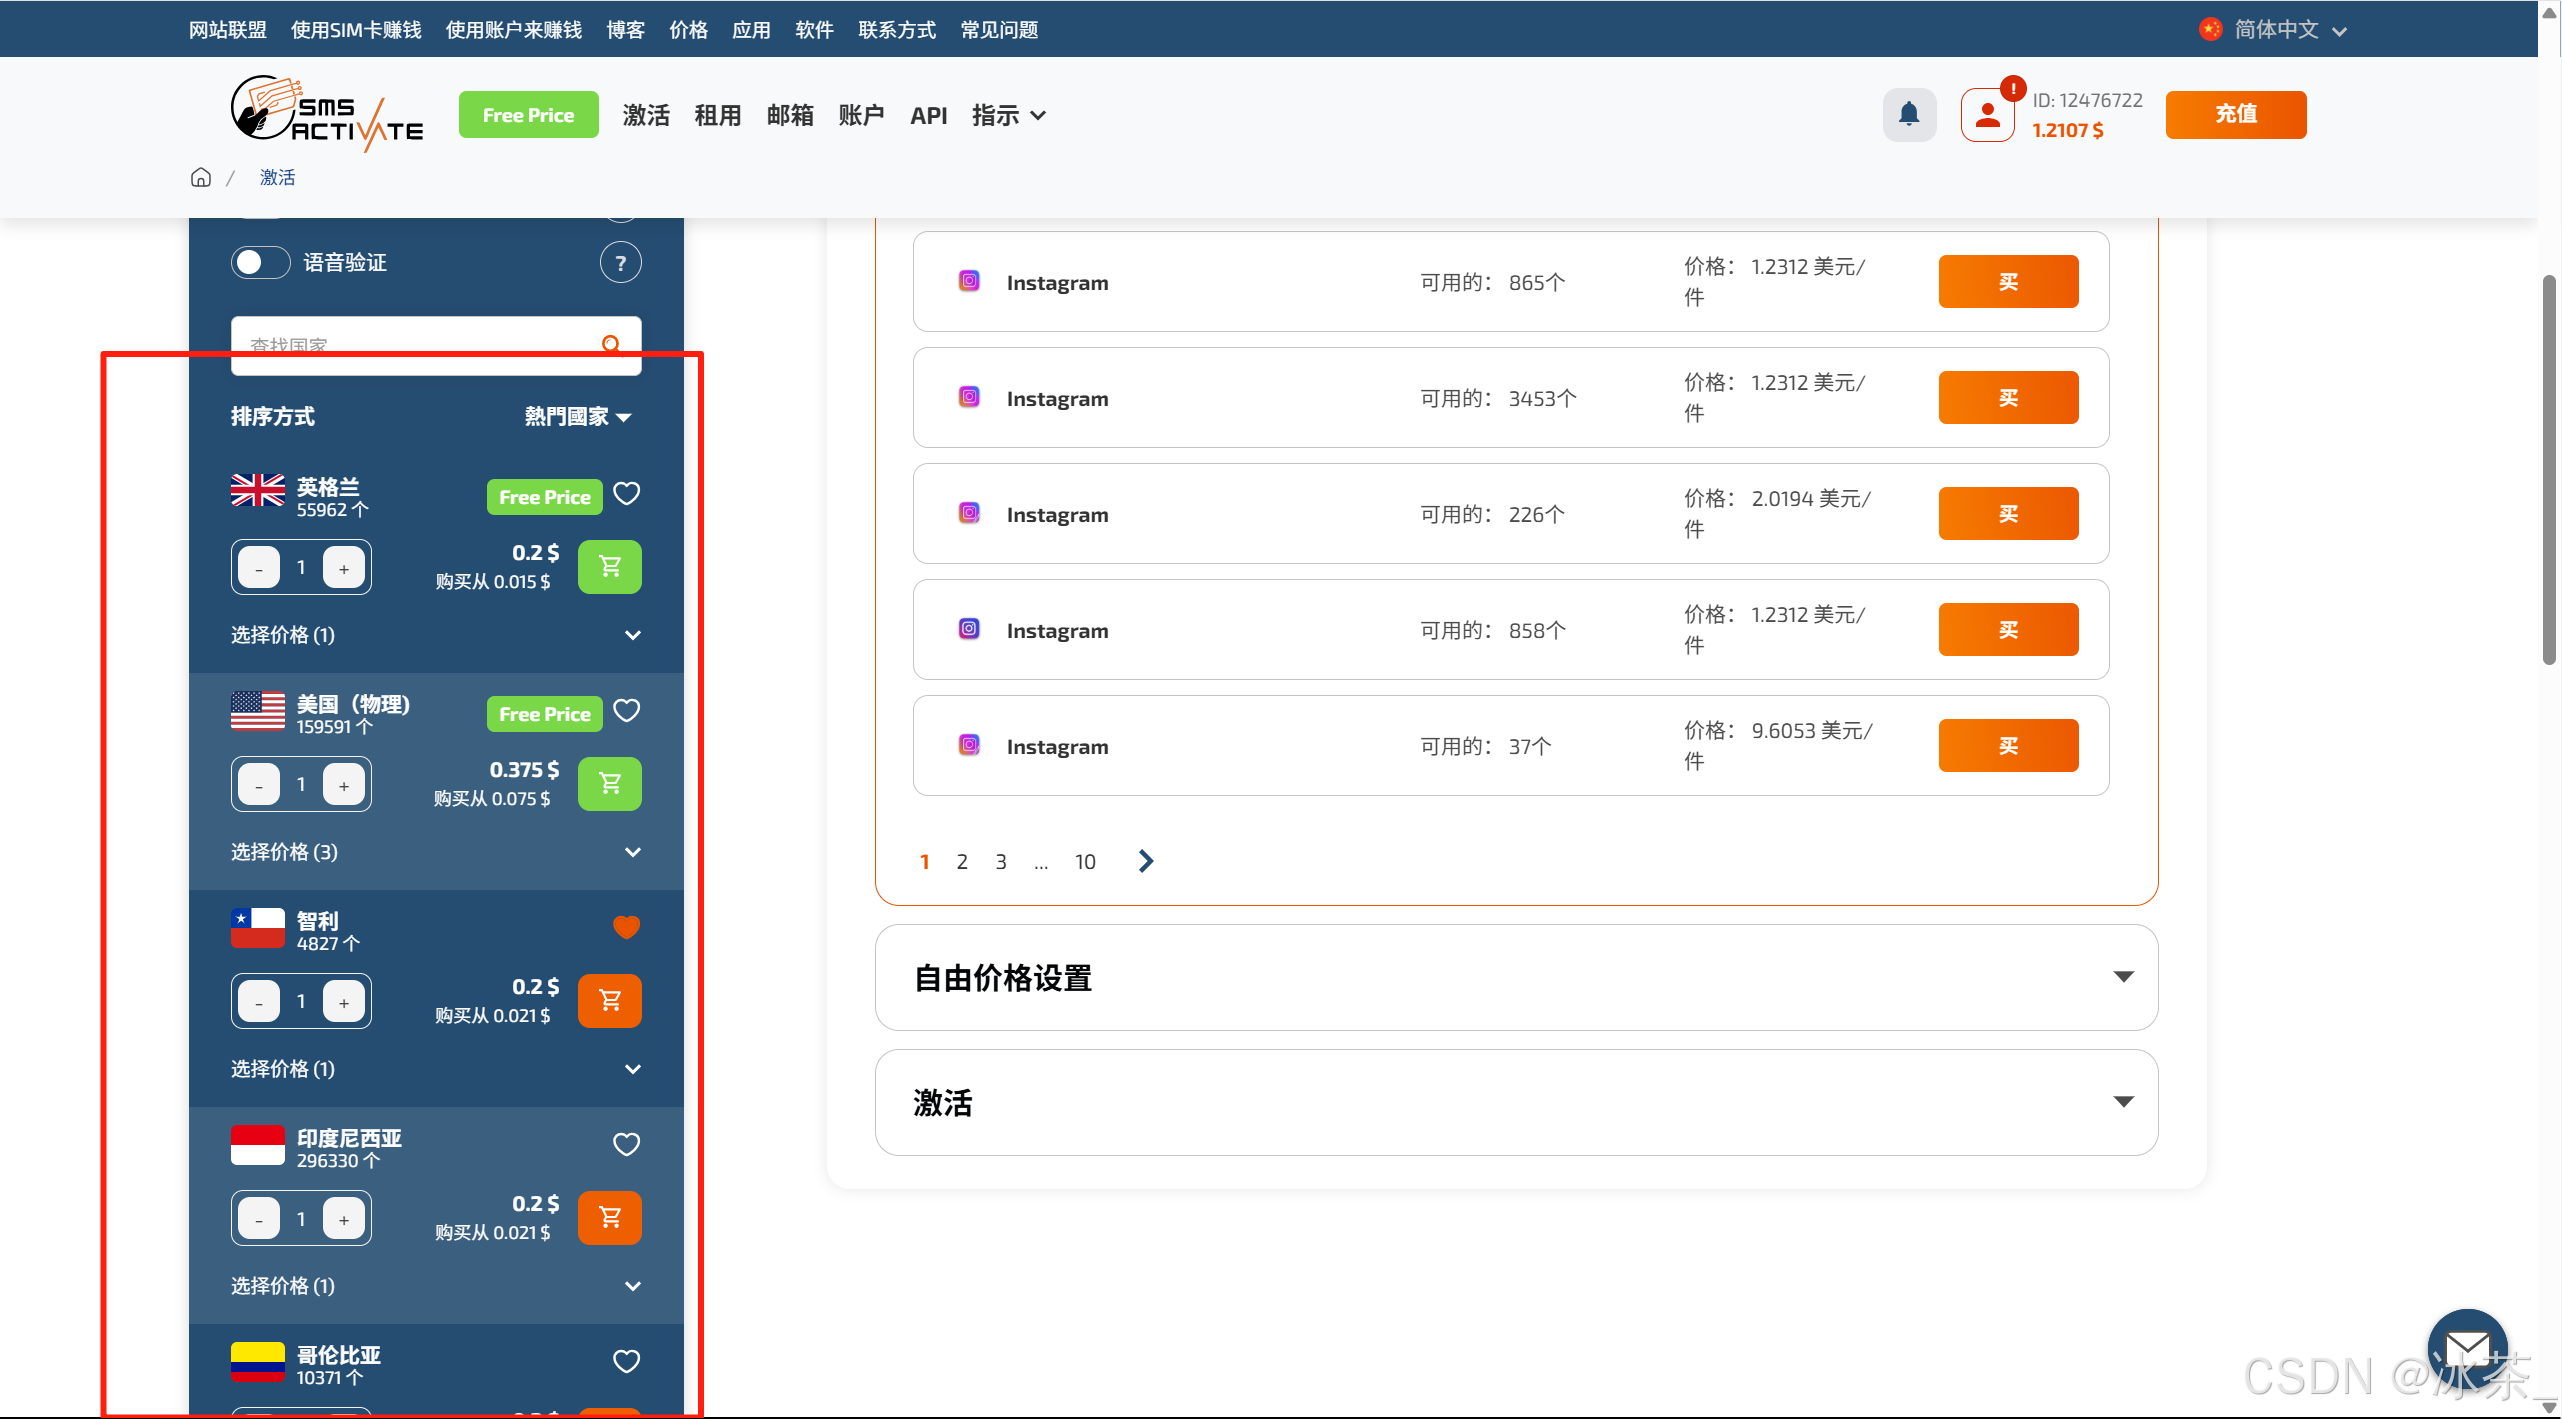Open the user profile avatar icon

1987,115
